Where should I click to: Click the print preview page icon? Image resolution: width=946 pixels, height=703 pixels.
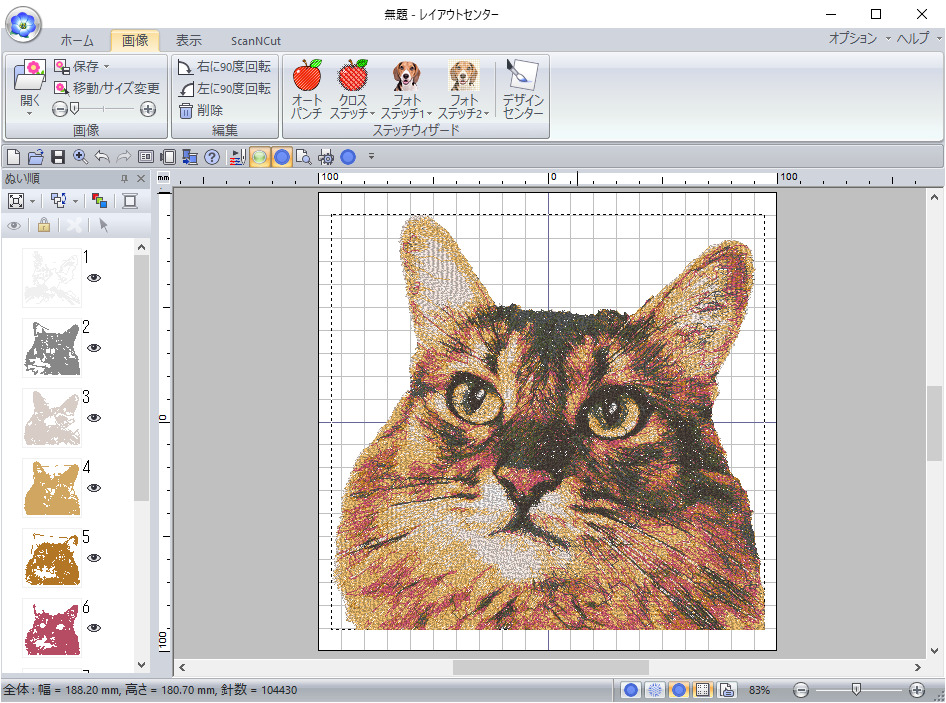point(303,157)
